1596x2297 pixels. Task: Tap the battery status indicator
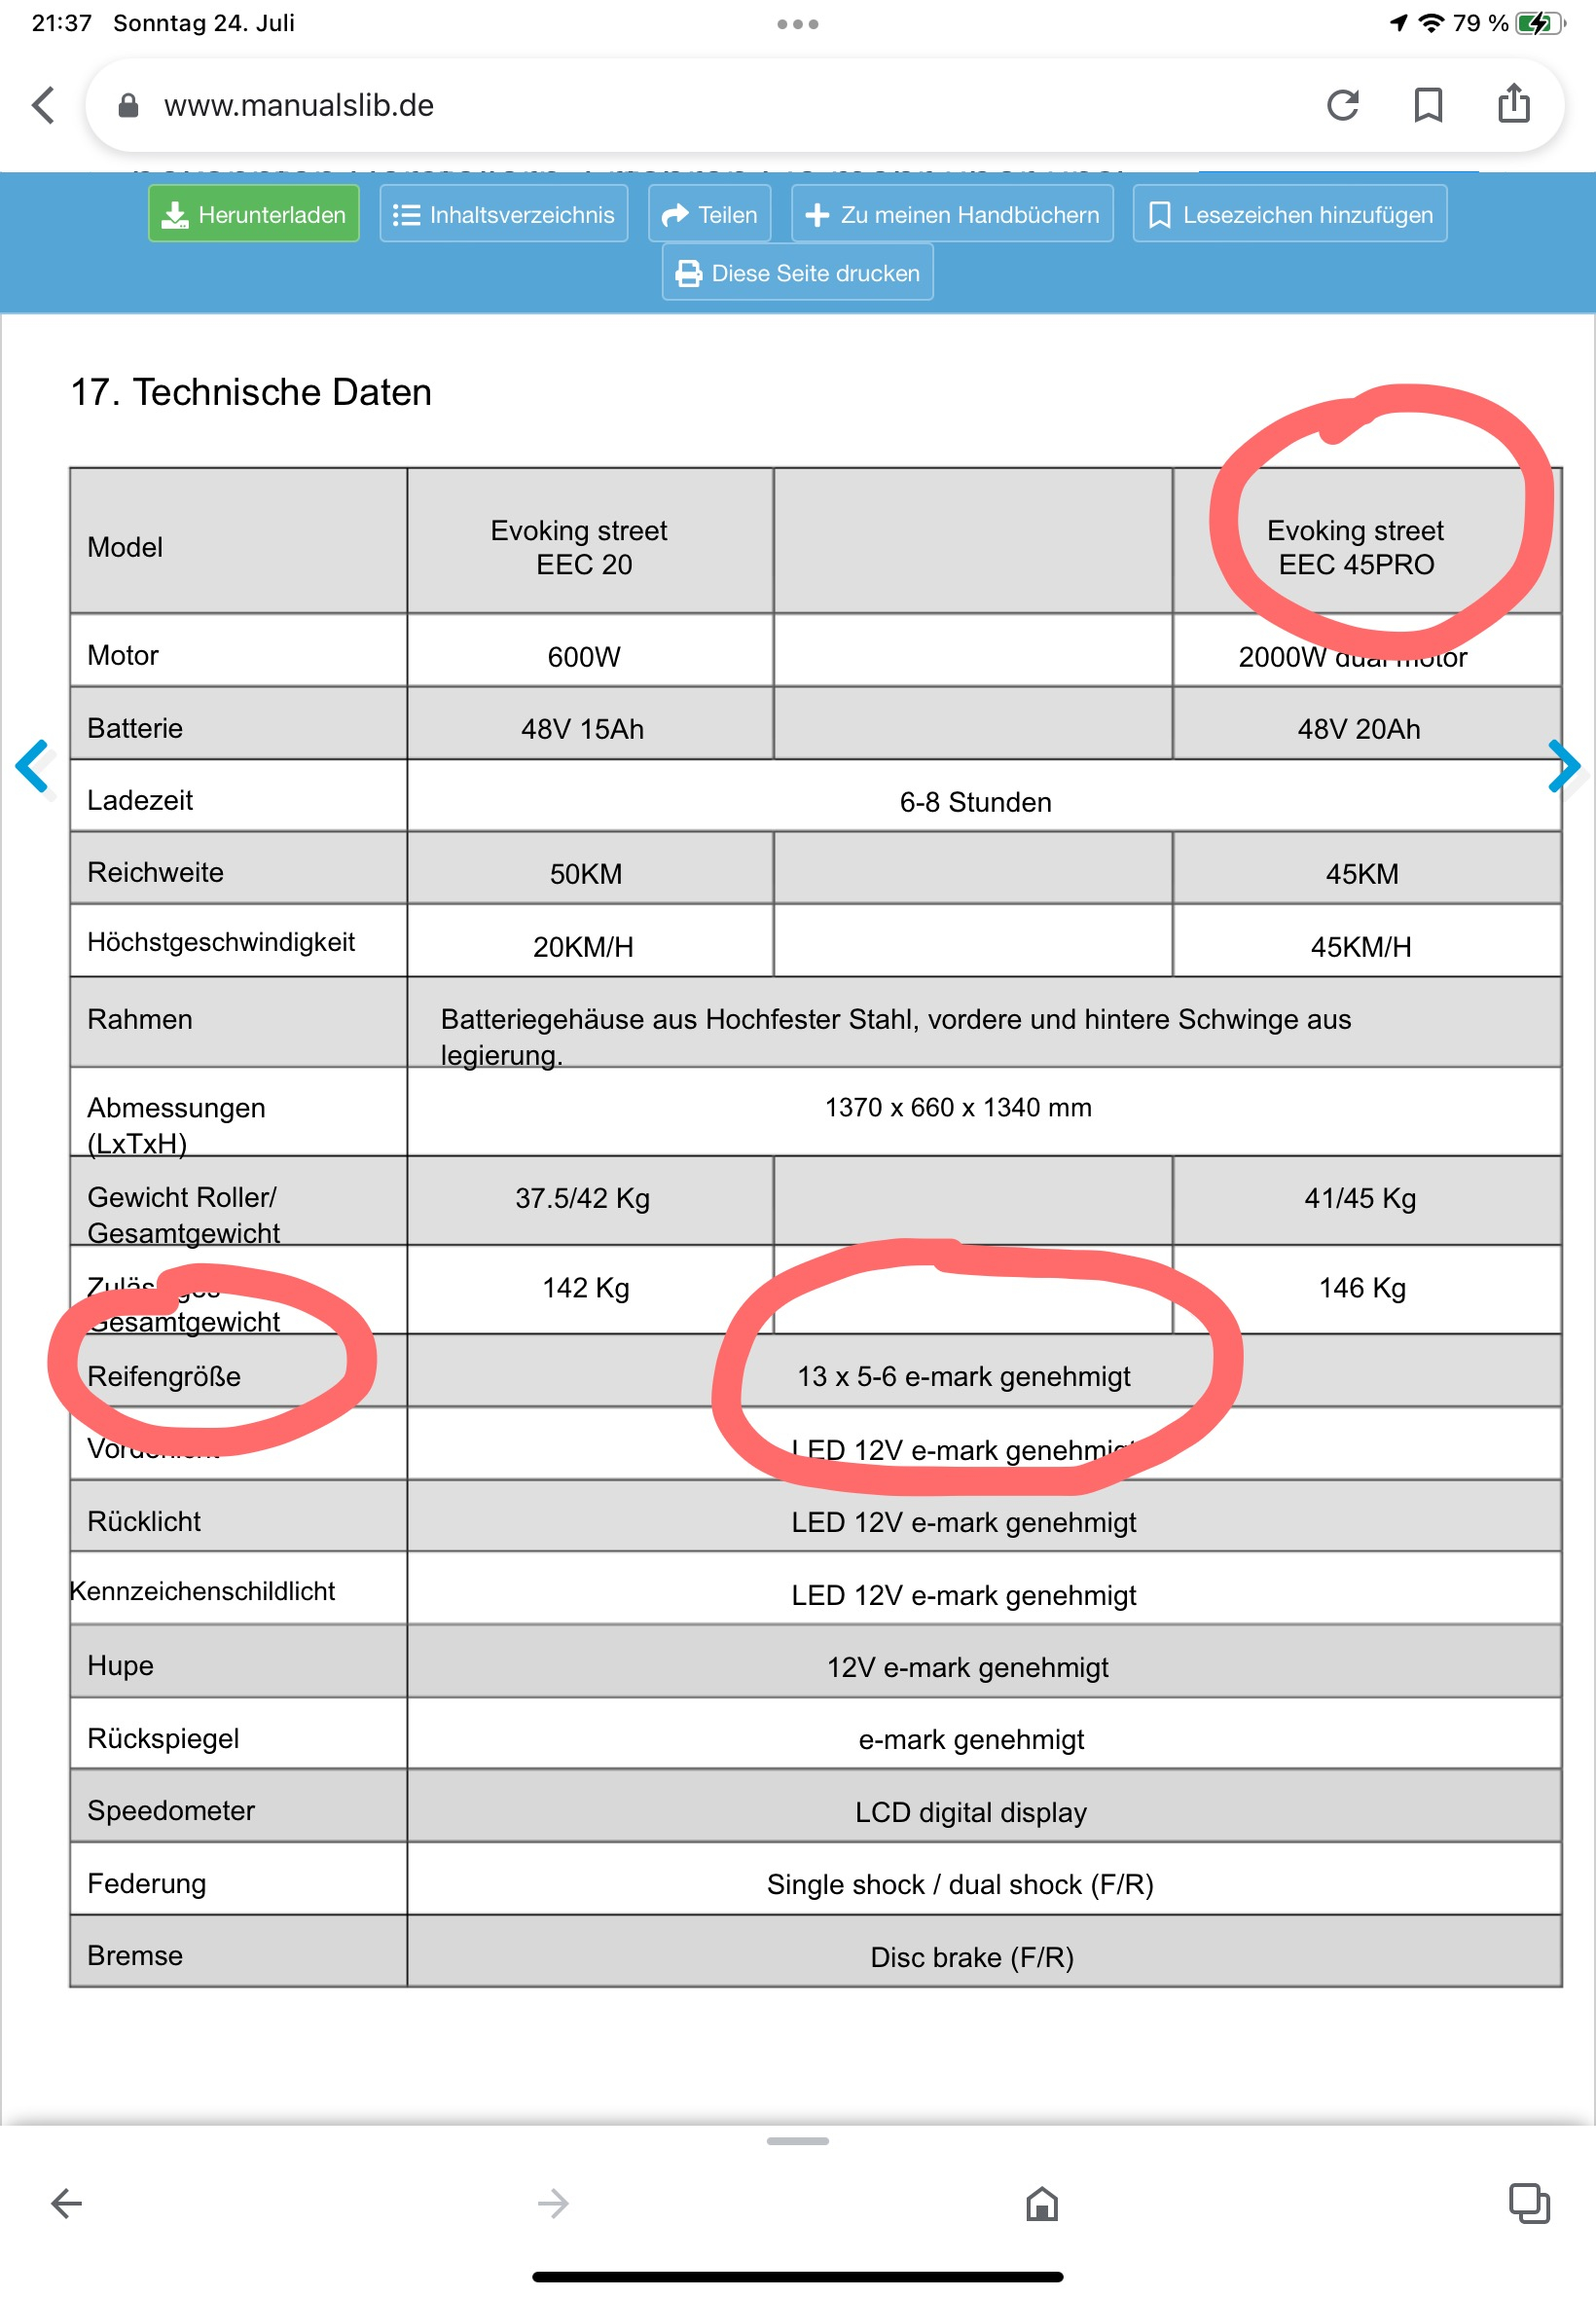coord(1537,23)
